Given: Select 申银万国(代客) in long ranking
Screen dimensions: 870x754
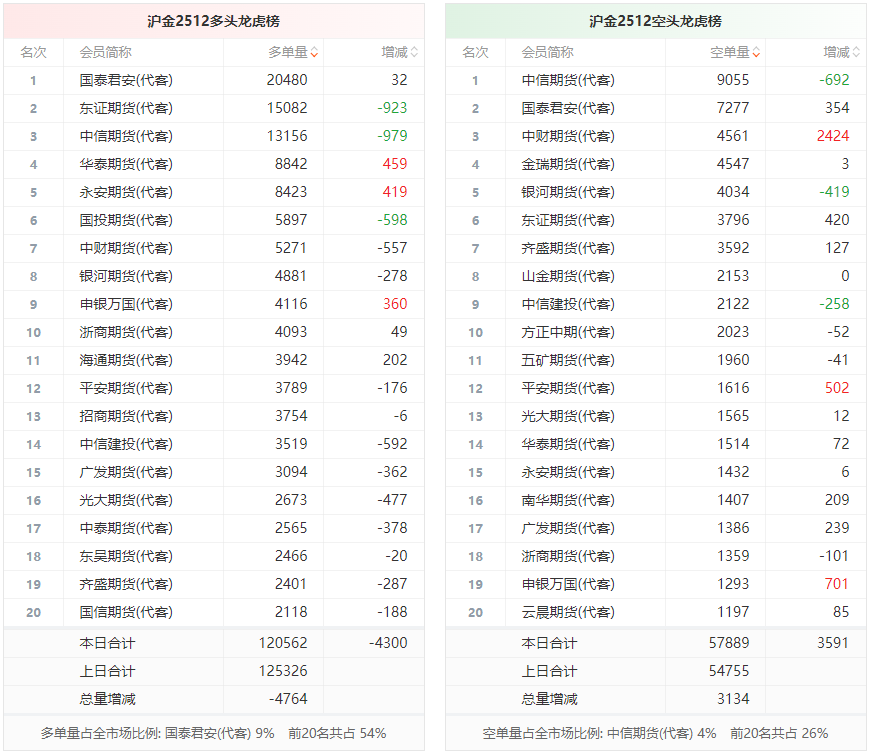Looking at the screenshot, I should (126, 304).
